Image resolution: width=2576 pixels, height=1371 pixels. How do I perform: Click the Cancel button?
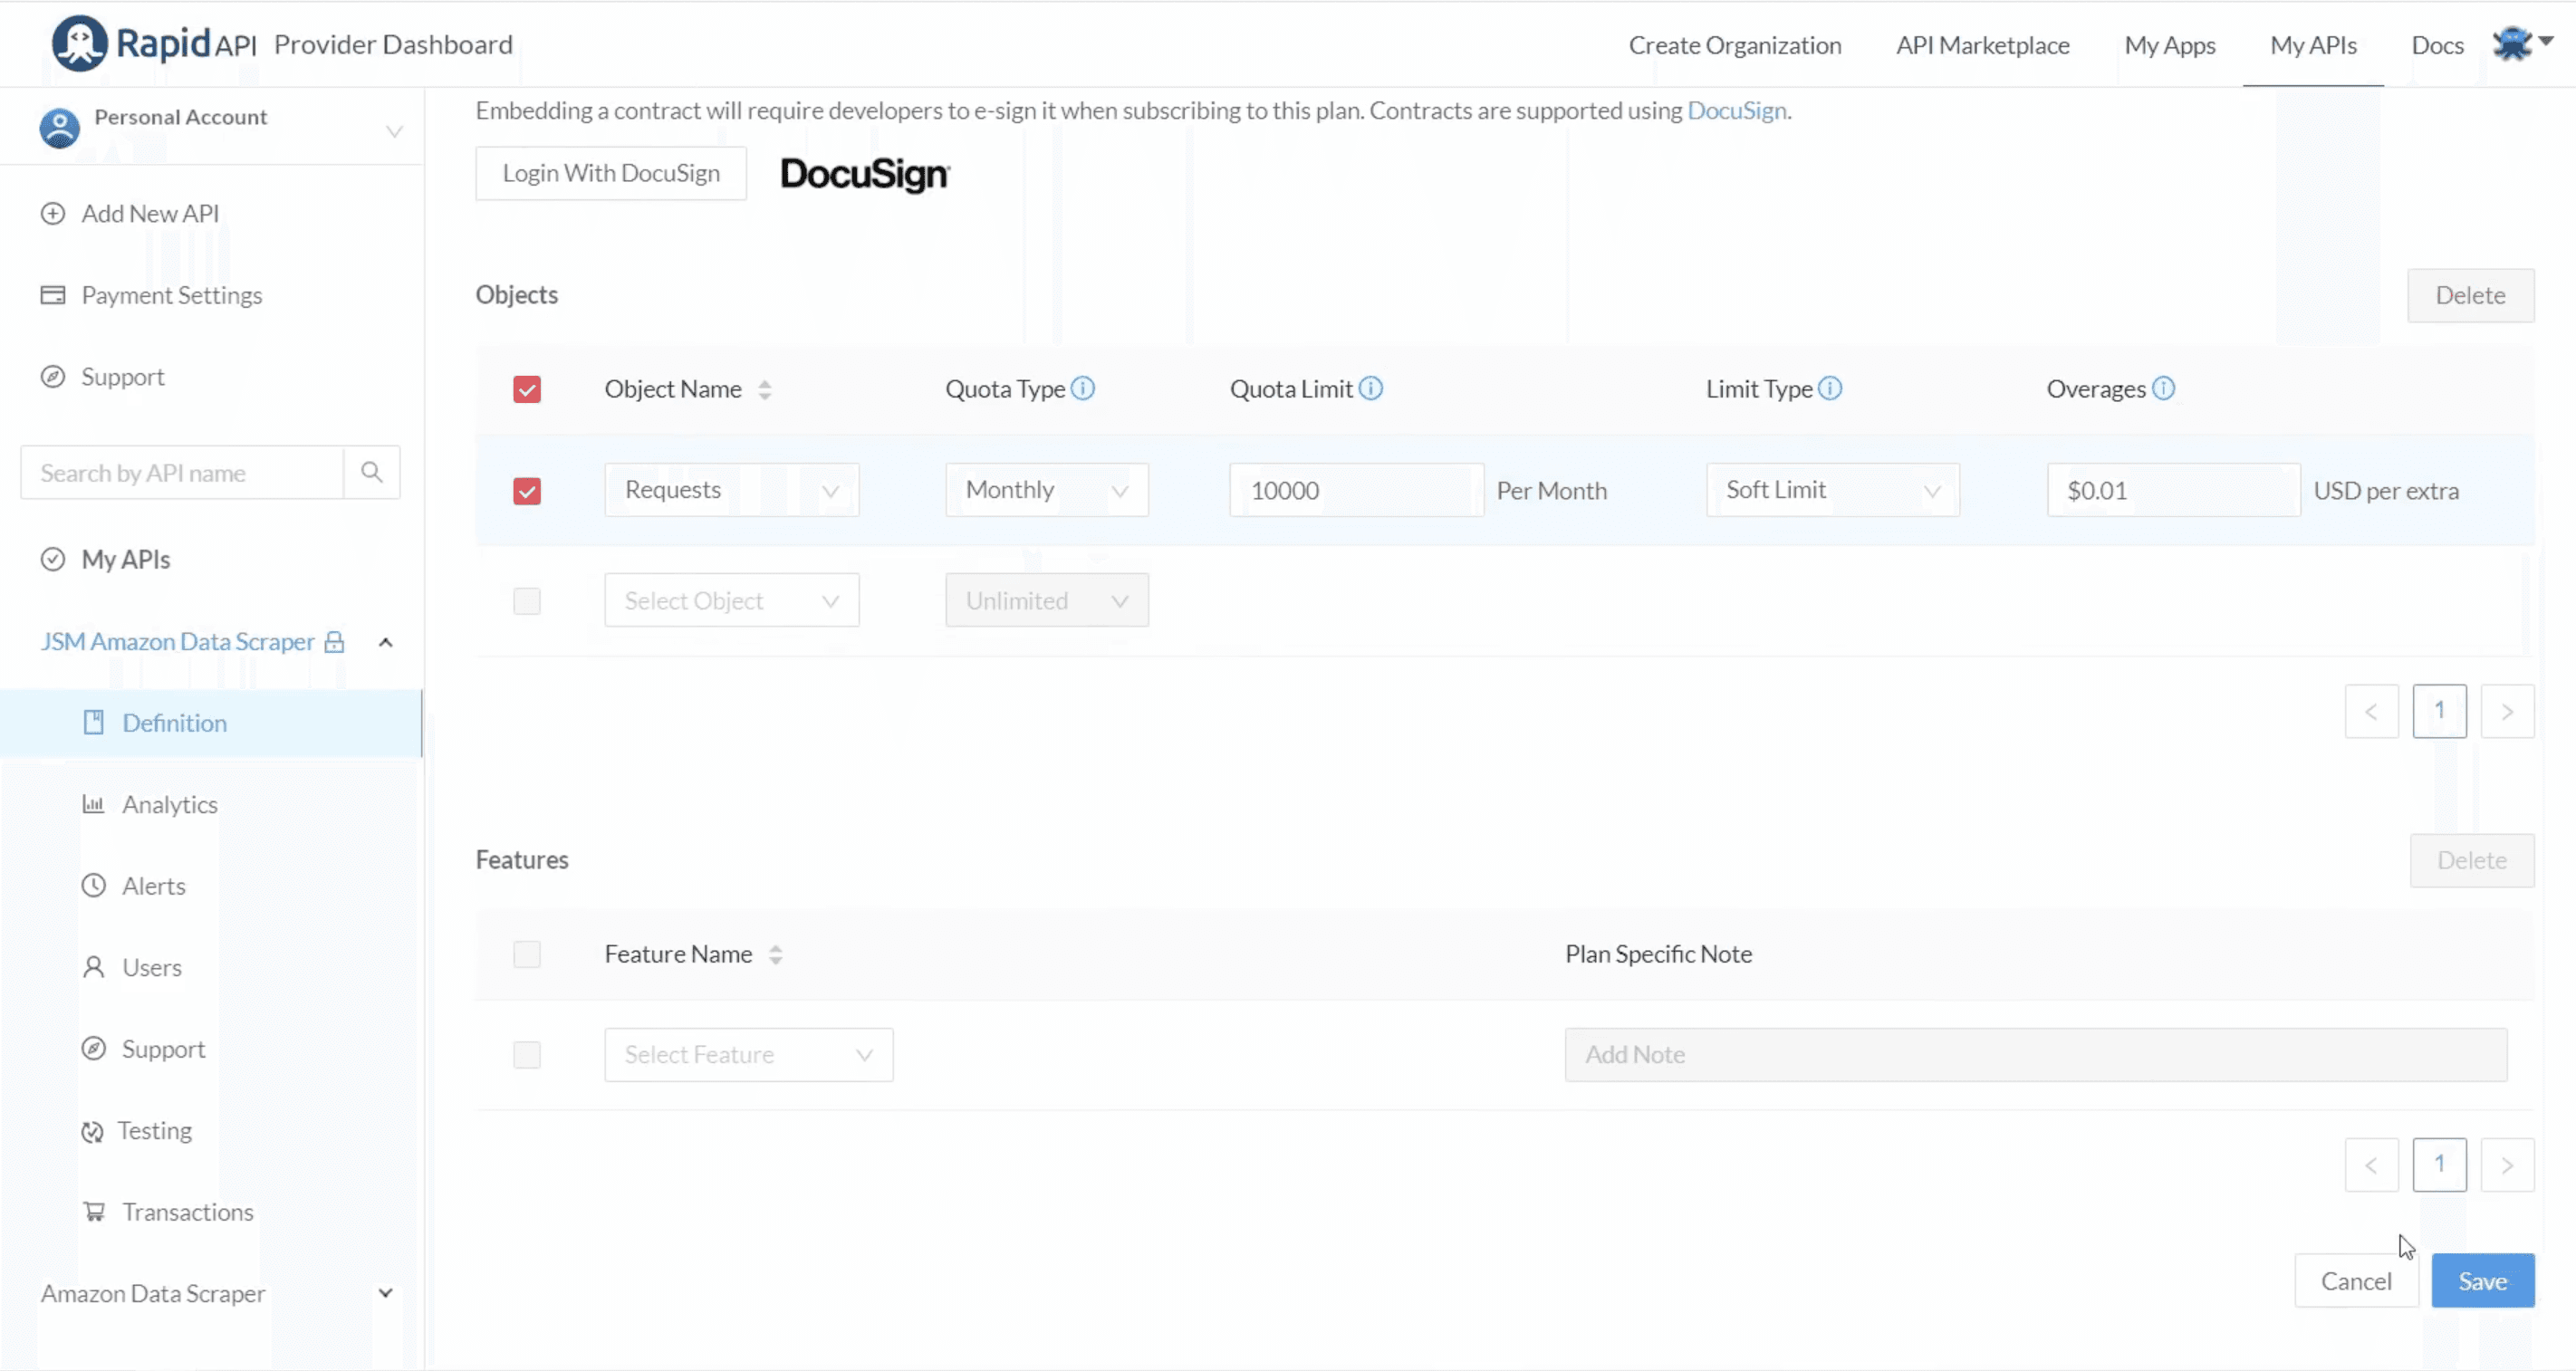pos(2357,1281)
